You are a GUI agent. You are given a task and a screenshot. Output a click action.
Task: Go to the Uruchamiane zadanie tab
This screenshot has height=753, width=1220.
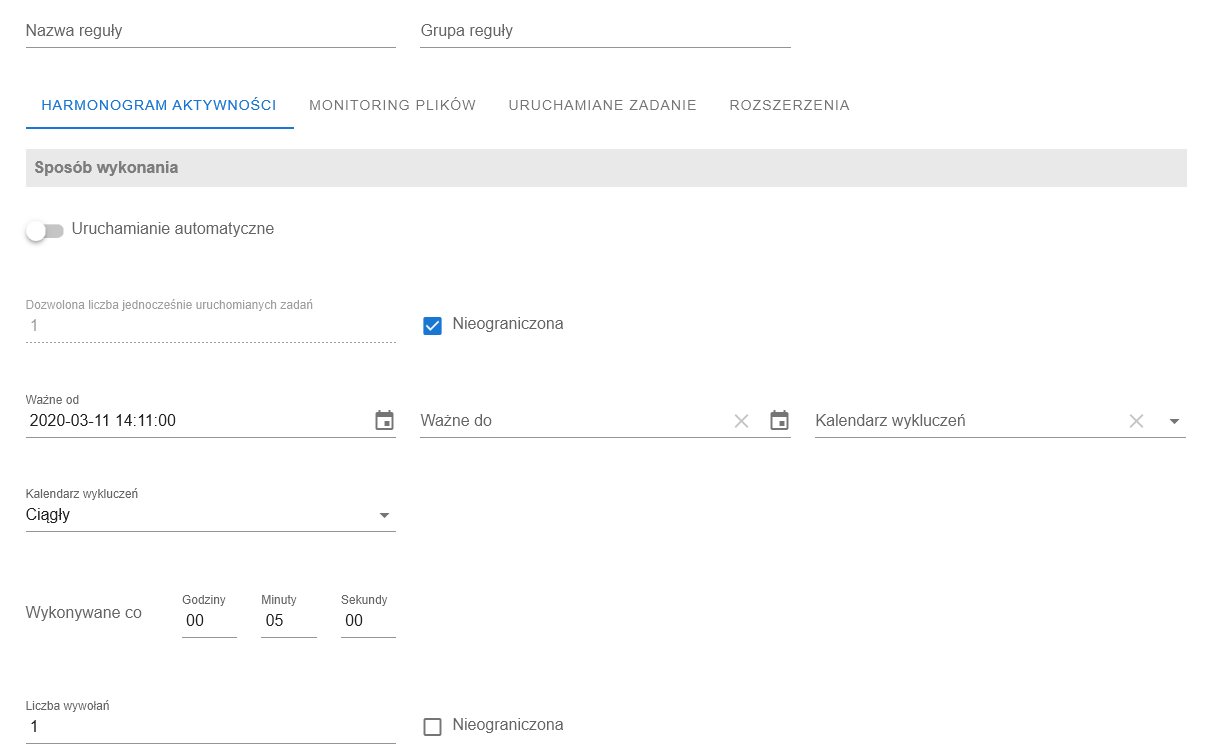click(602, 105)
